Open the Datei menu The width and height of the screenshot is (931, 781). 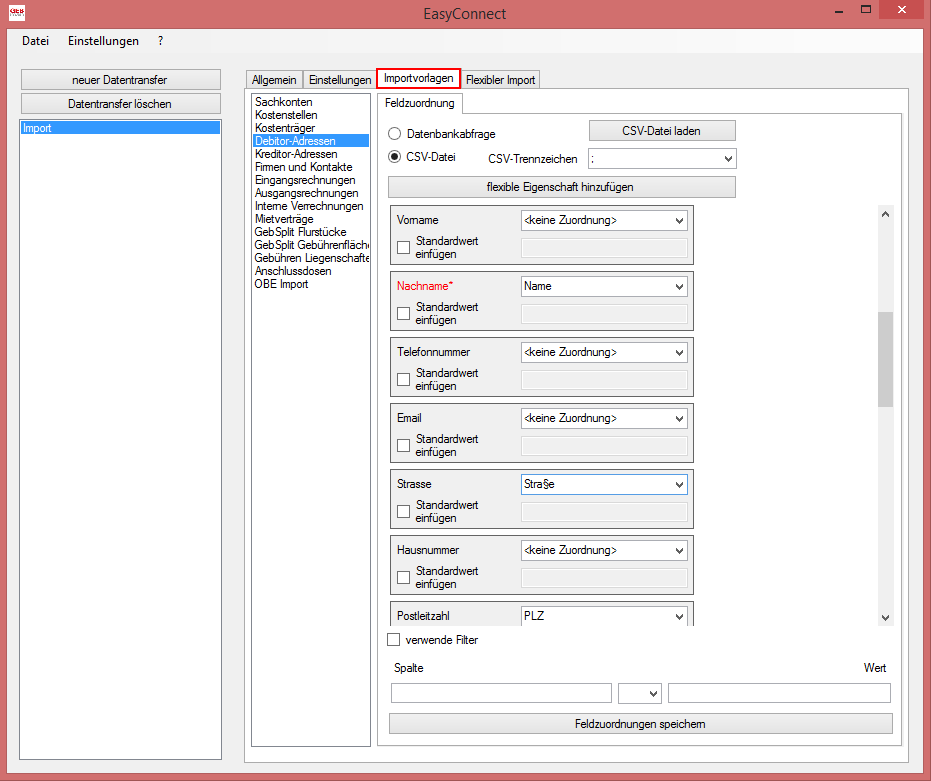click(x=34, y=41)
